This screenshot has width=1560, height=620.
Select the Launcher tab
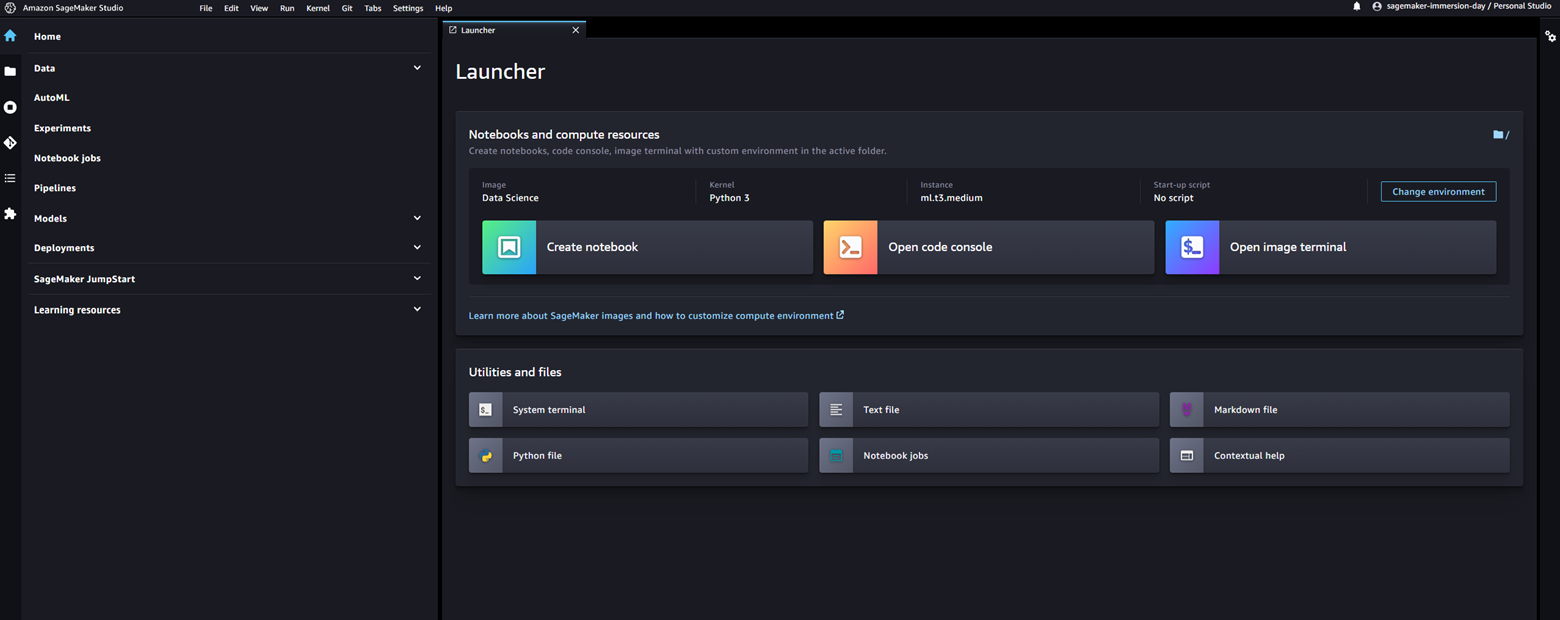tap(514, 30)
